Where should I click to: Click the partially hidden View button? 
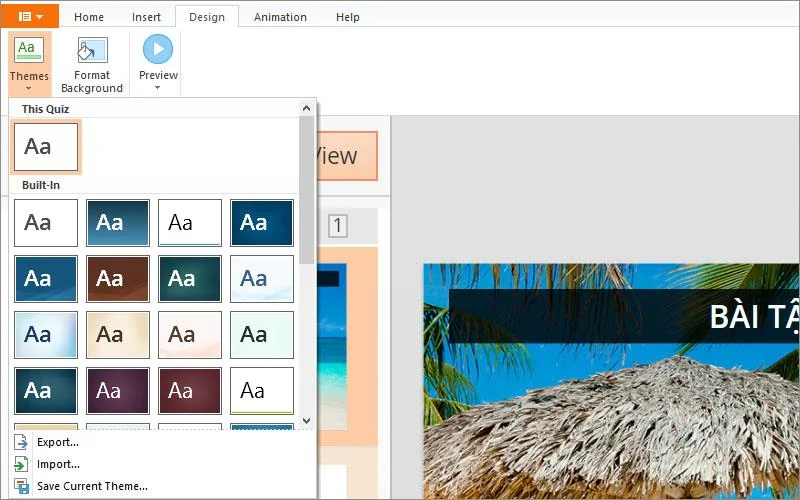347,156
